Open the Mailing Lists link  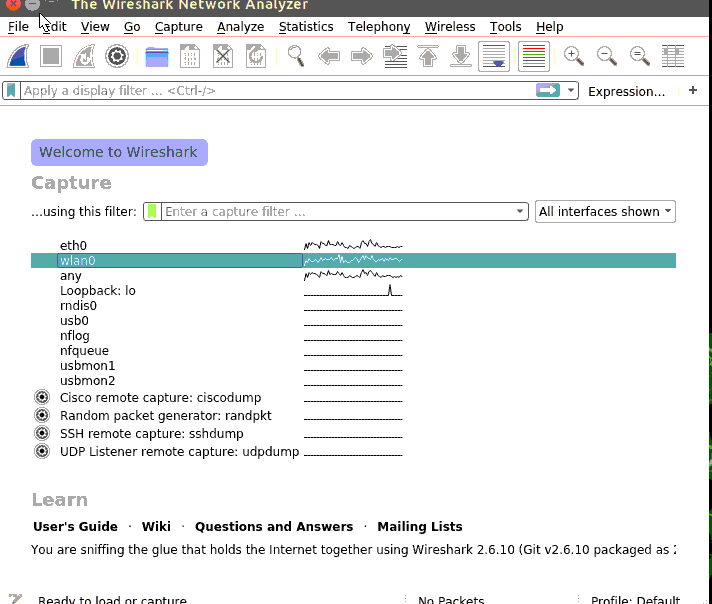click(x=420, y=526)
